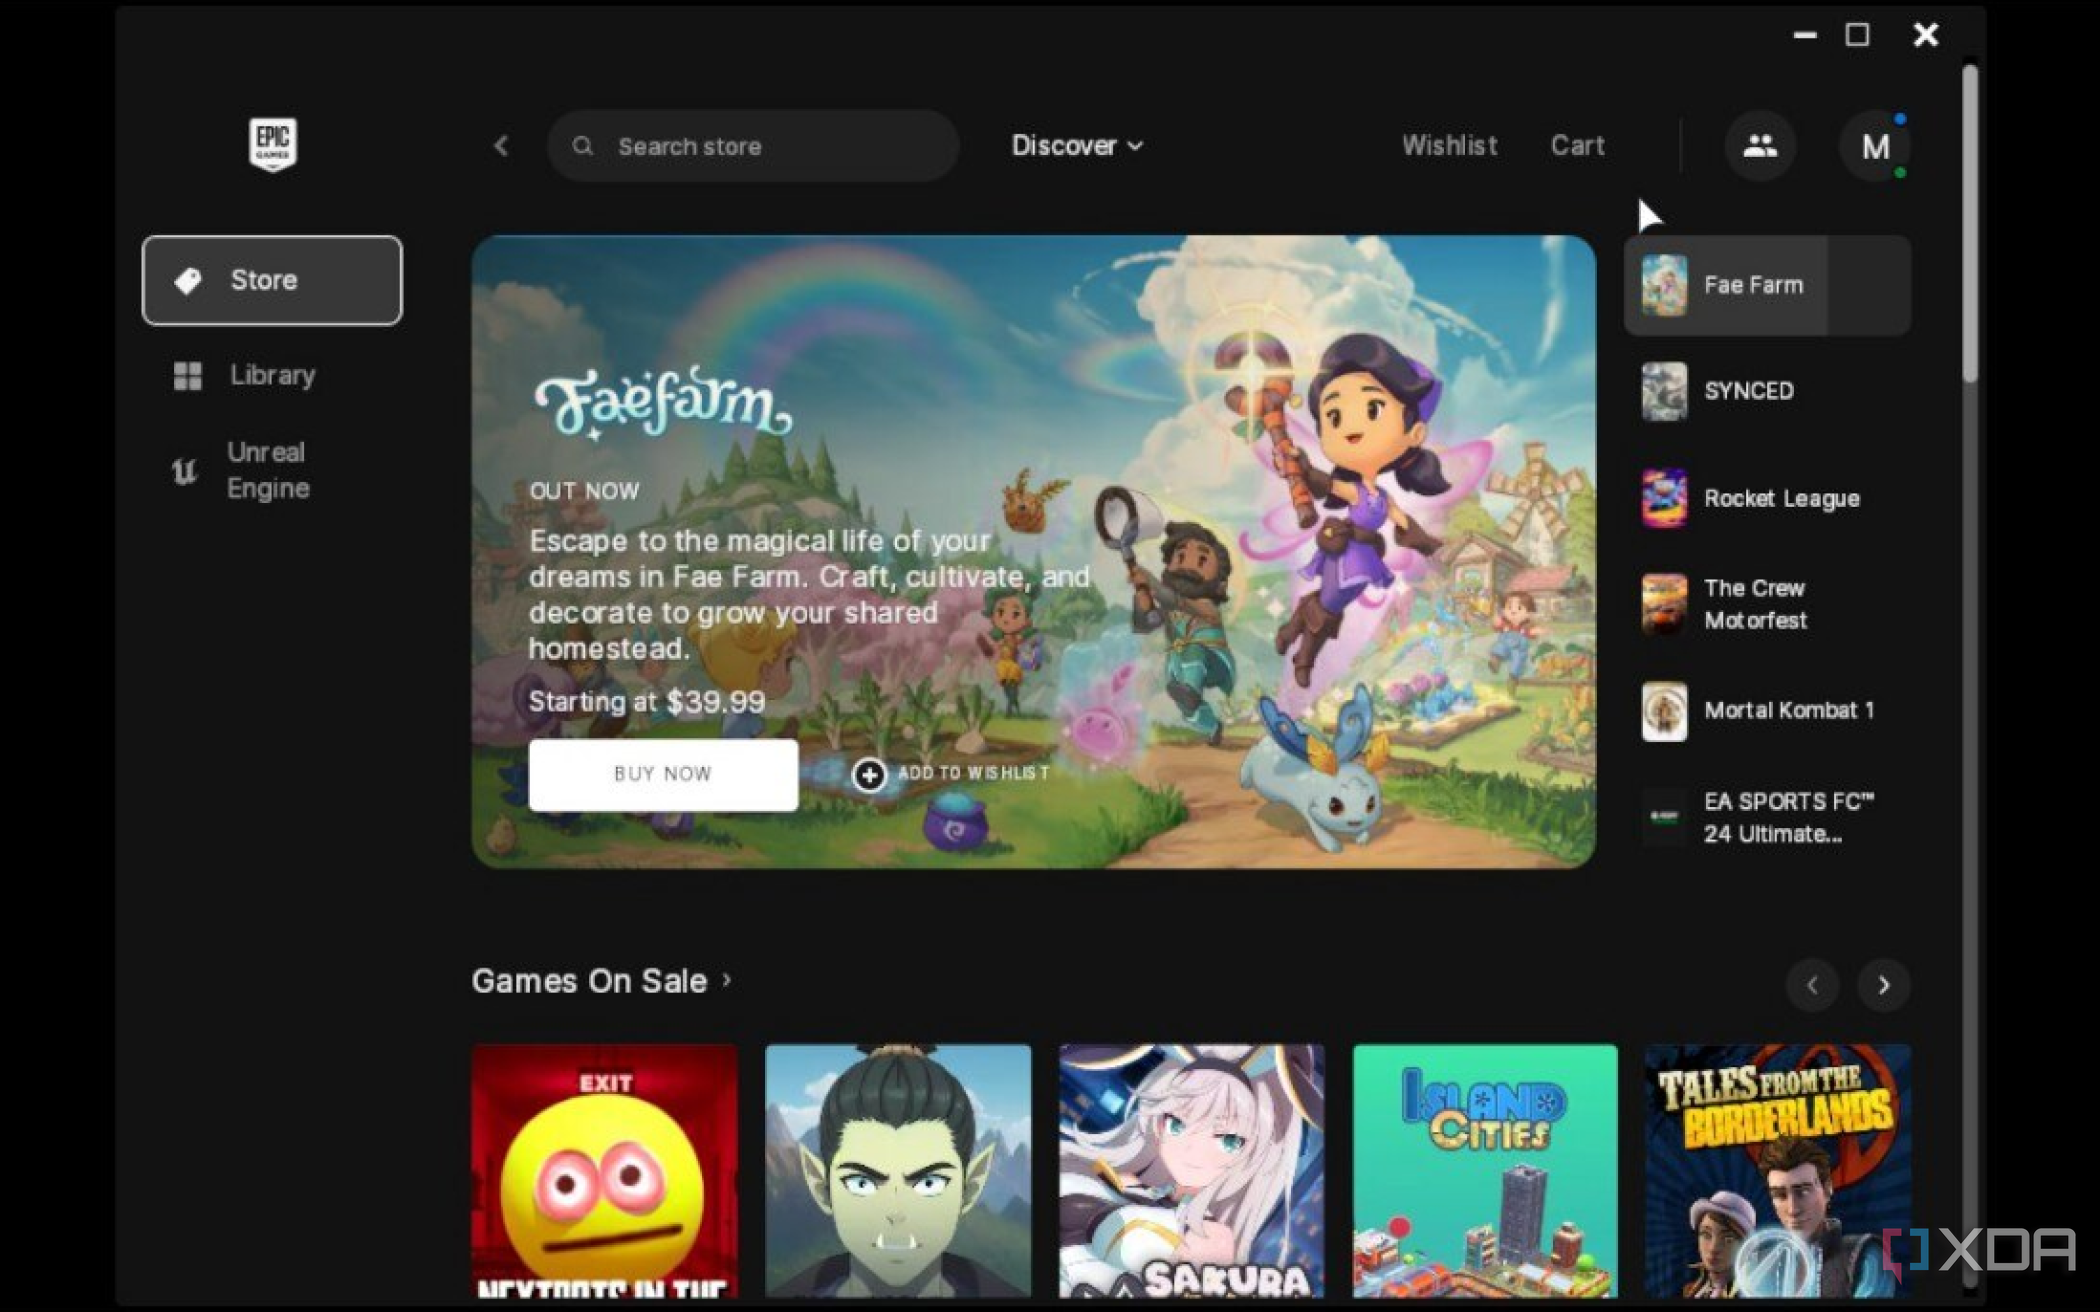The height and width of the screenshot is (1312, 2100).
Task: Open the Library section
Action: (273, 375)
